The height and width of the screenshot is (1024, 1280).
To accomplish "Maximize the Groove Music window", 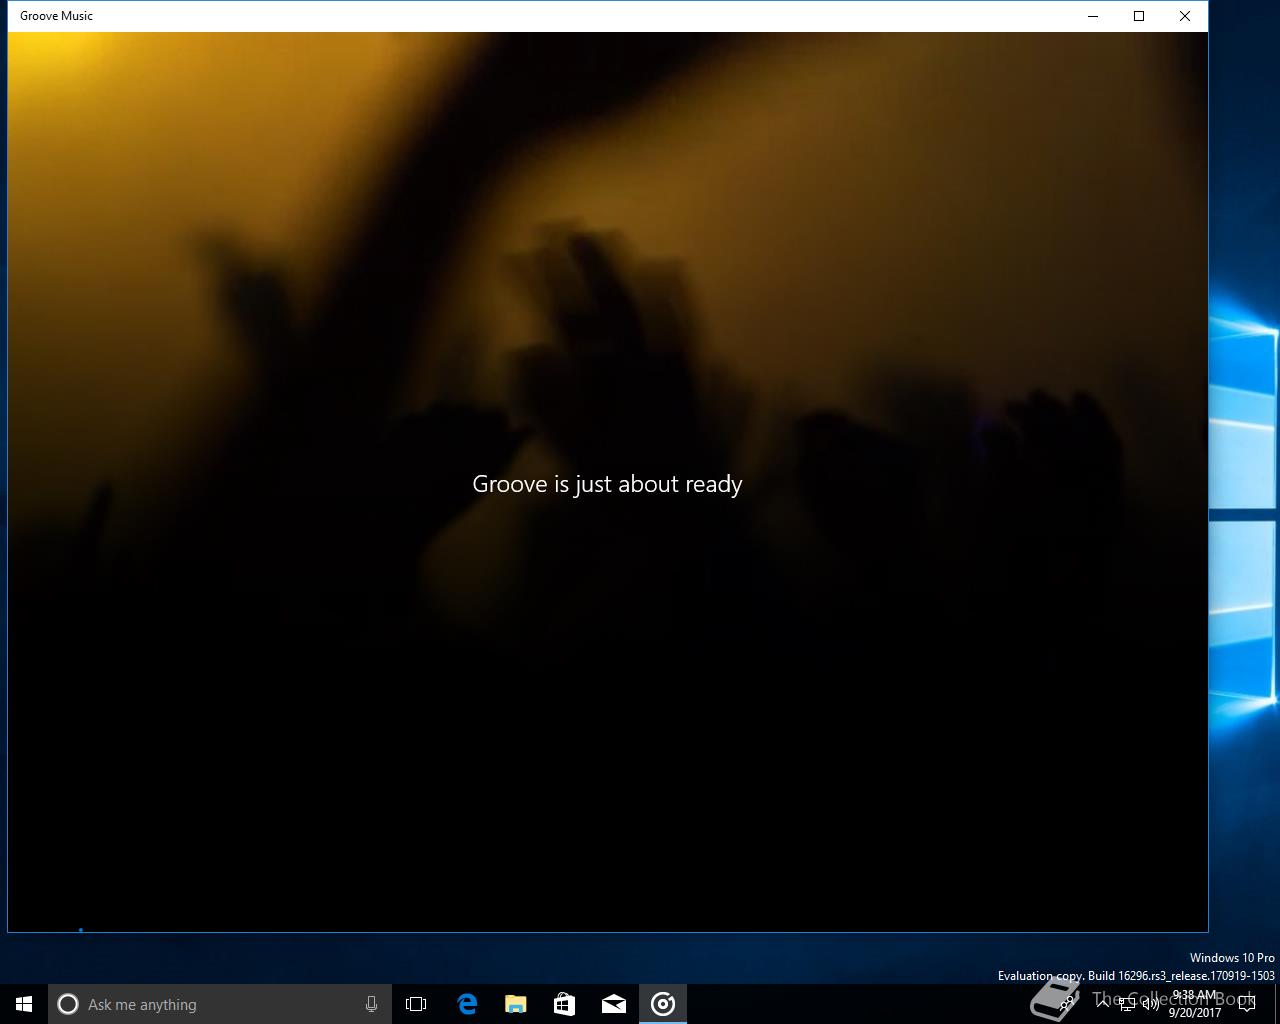I will point(1139,16).
